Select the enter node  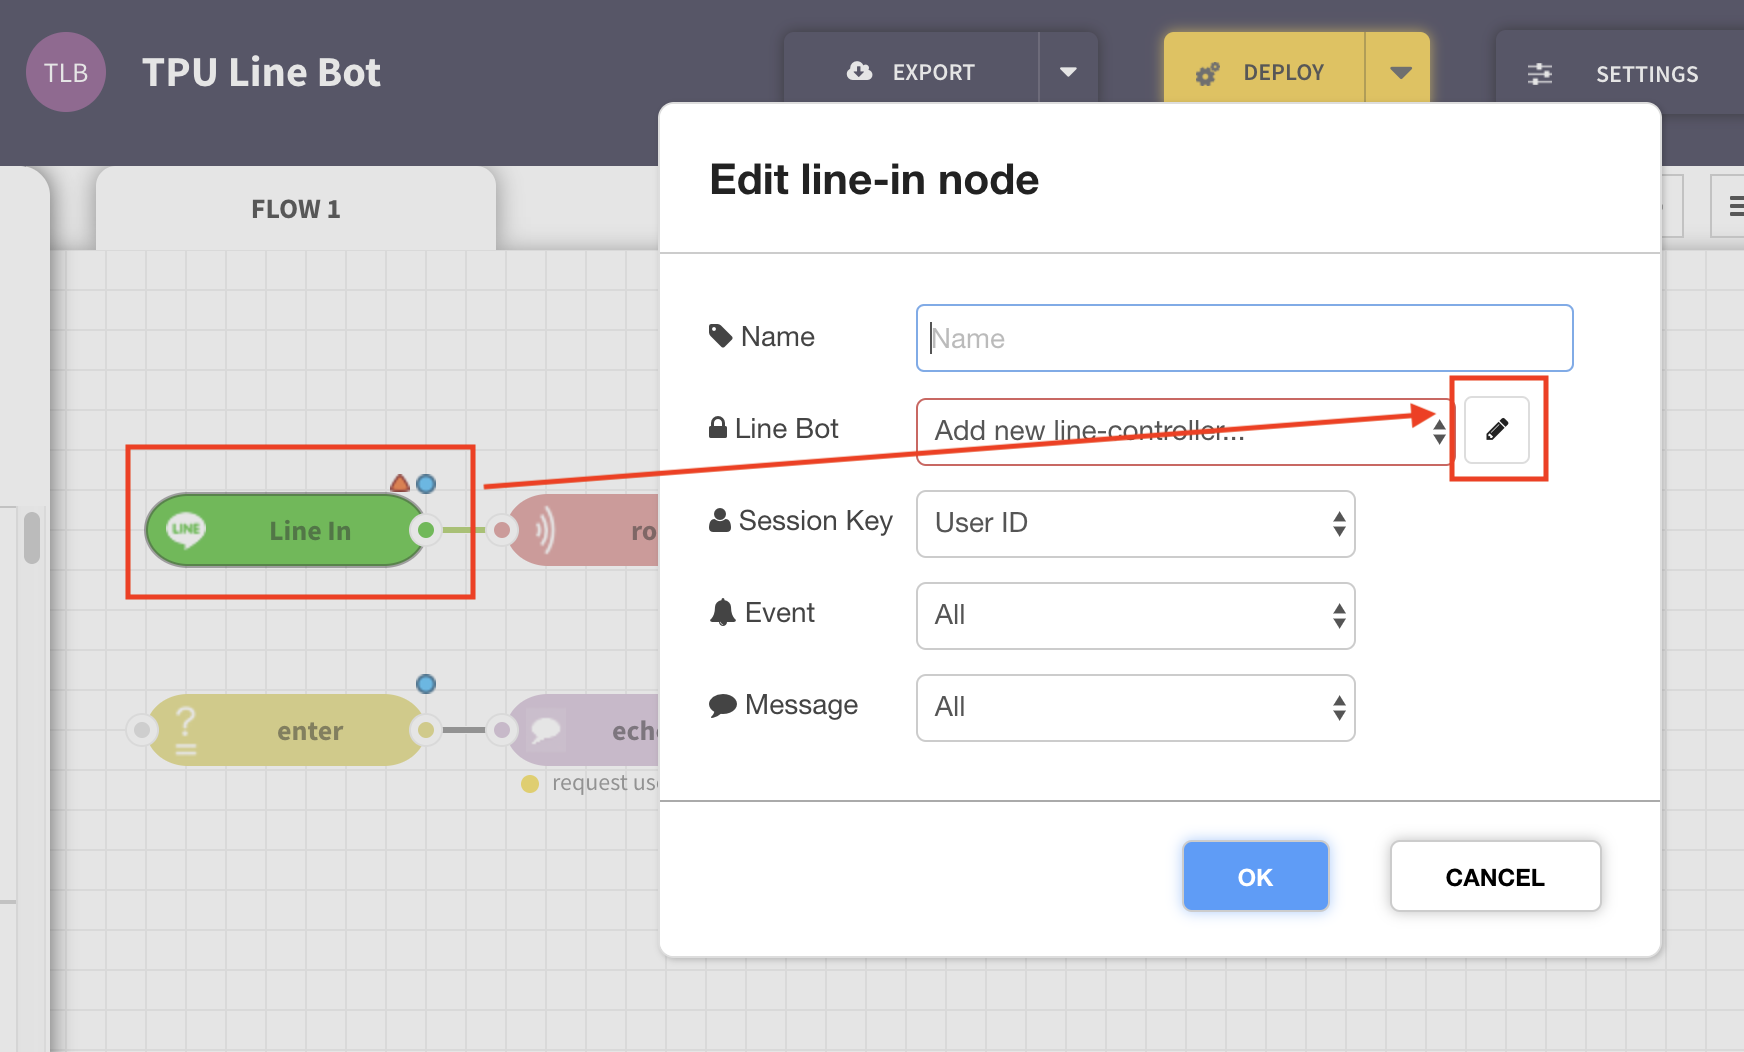(x=286, y=730)
